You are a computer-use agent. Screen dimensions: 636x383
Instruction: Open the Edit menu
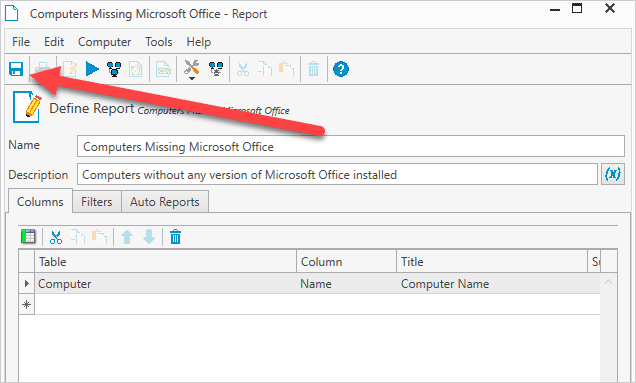[x=54, y=42]
